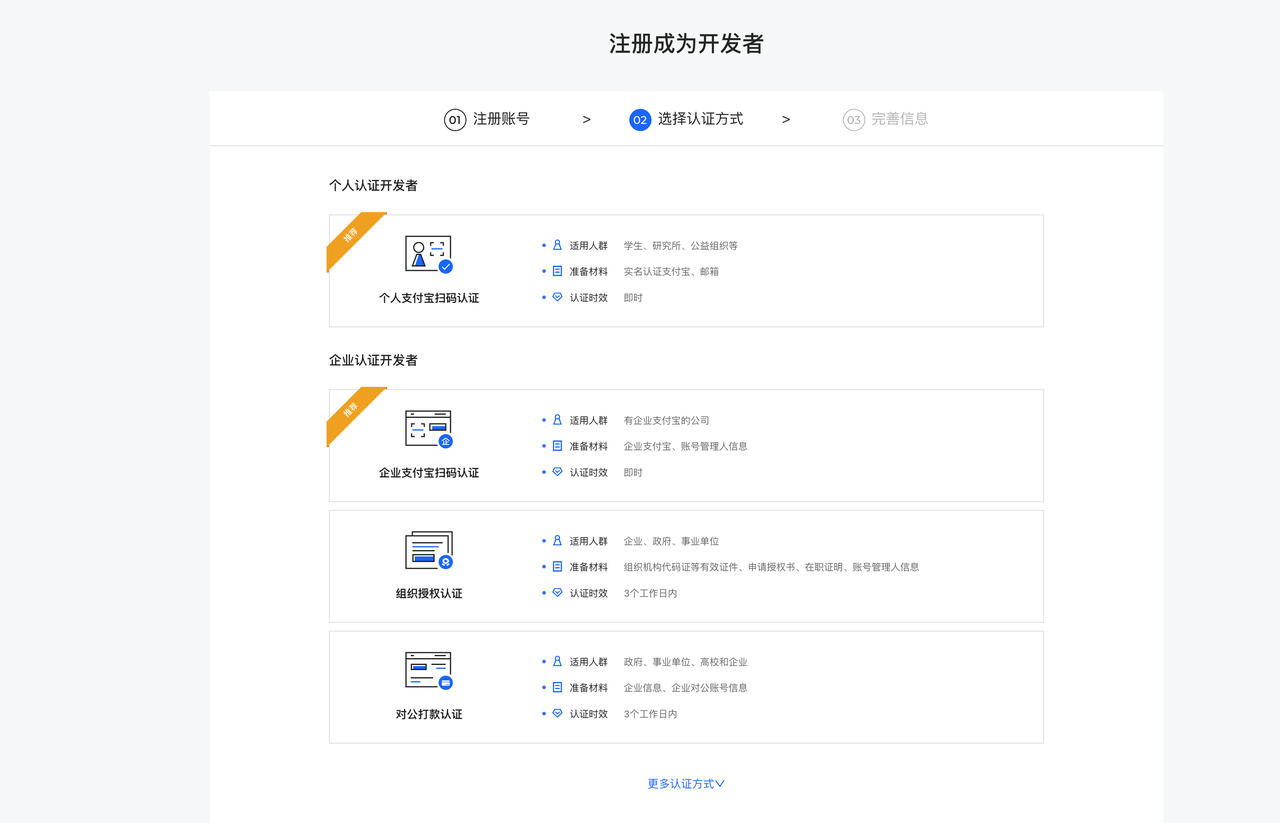Click 3个工作日内 in 组织授权认证 card

[x=650, y=594]
